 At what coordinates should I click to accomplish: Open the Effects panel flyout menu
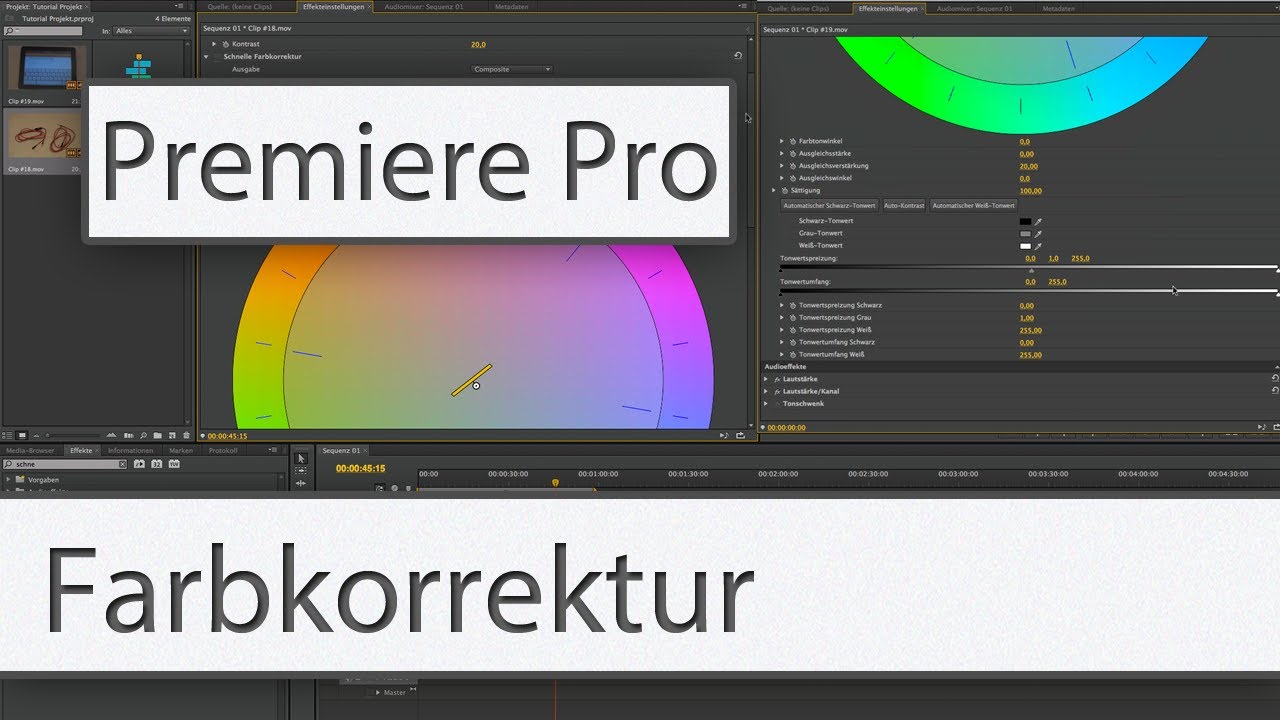273,450
